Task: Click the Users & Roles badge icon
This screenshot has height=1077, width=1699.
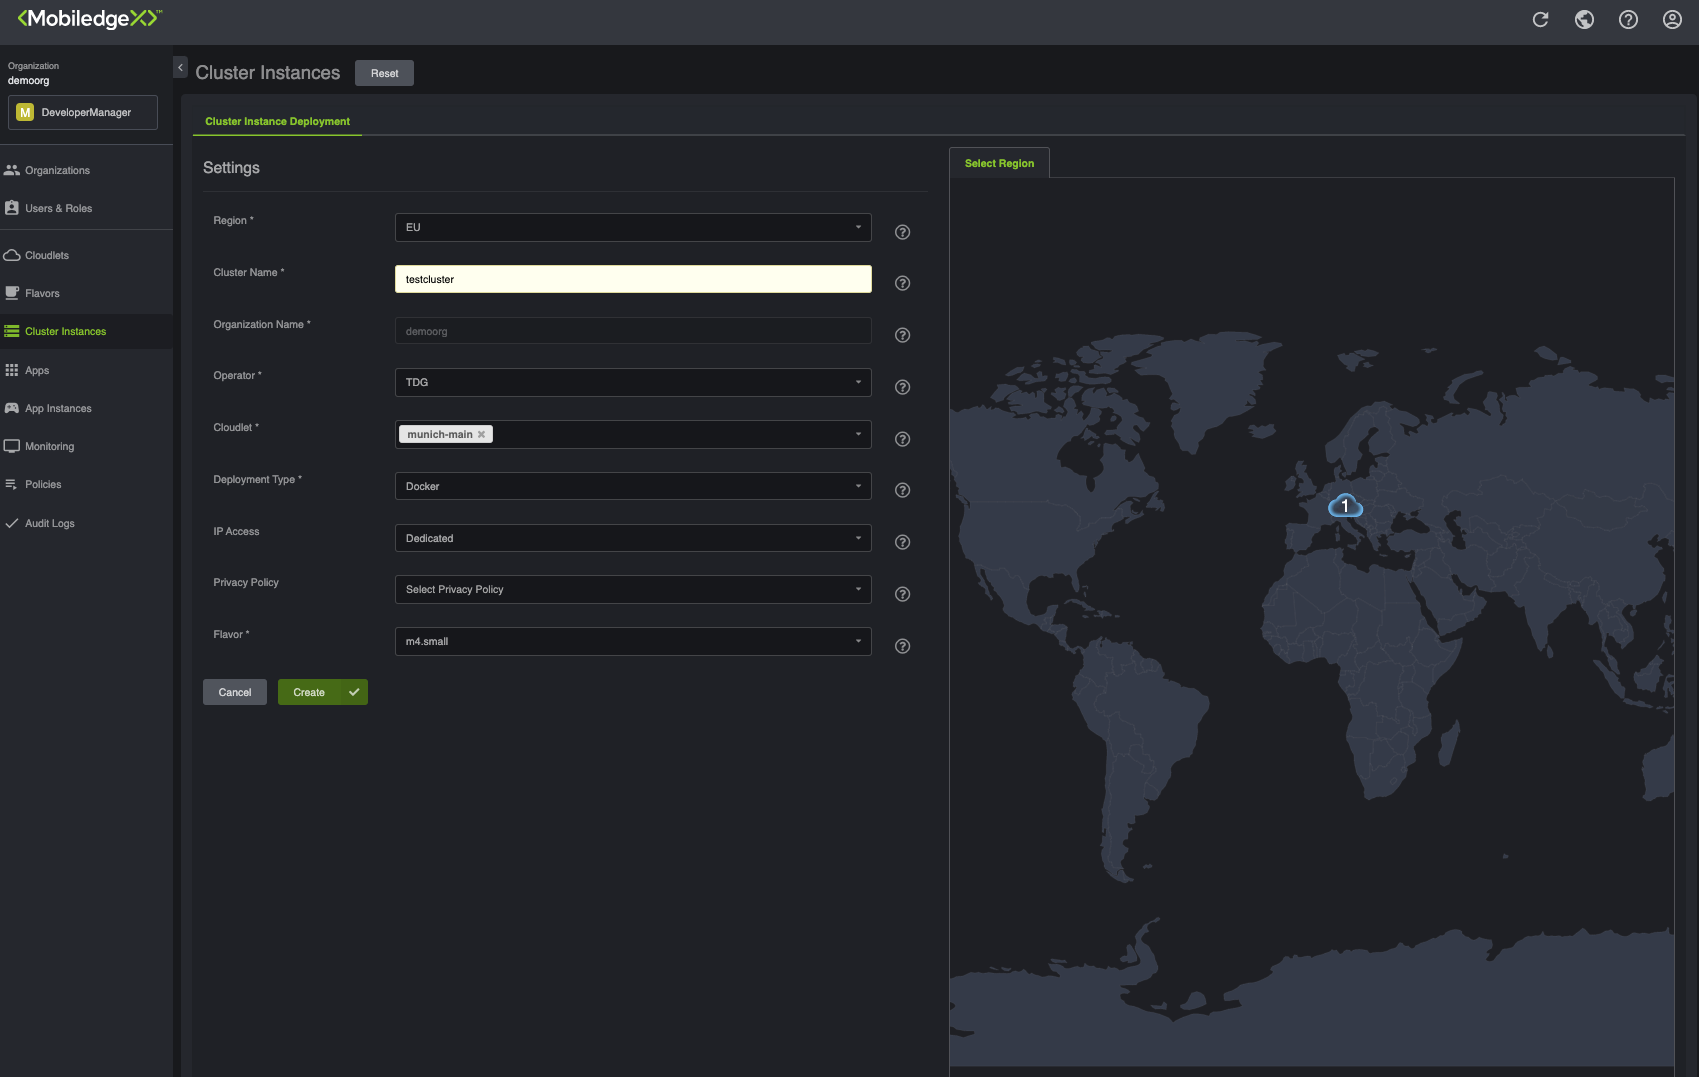Action: (x=12, y=208)
